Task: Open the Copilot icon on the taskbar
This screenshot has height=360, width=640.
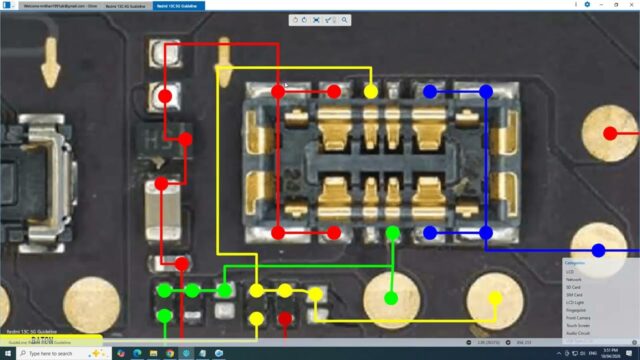Action: pyautogui.click(x=121, y=353)
